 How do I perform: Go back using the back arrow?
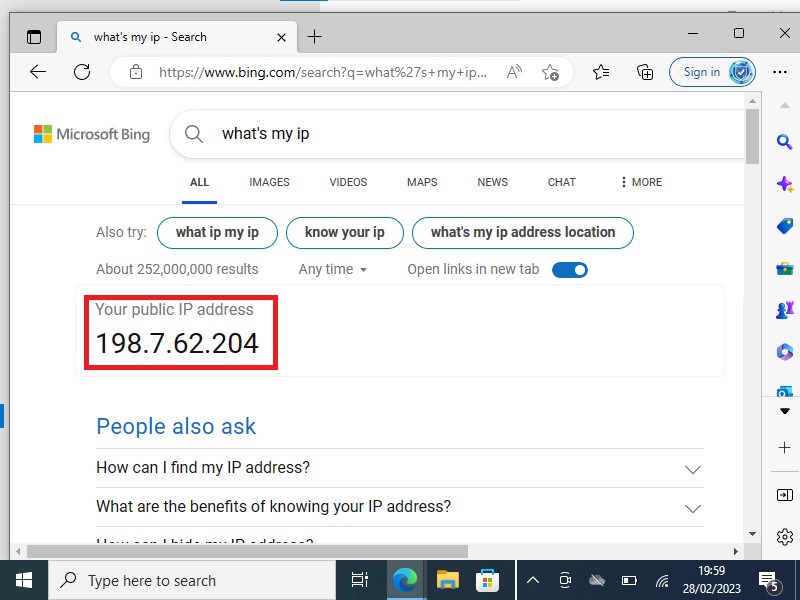(38, 72)
